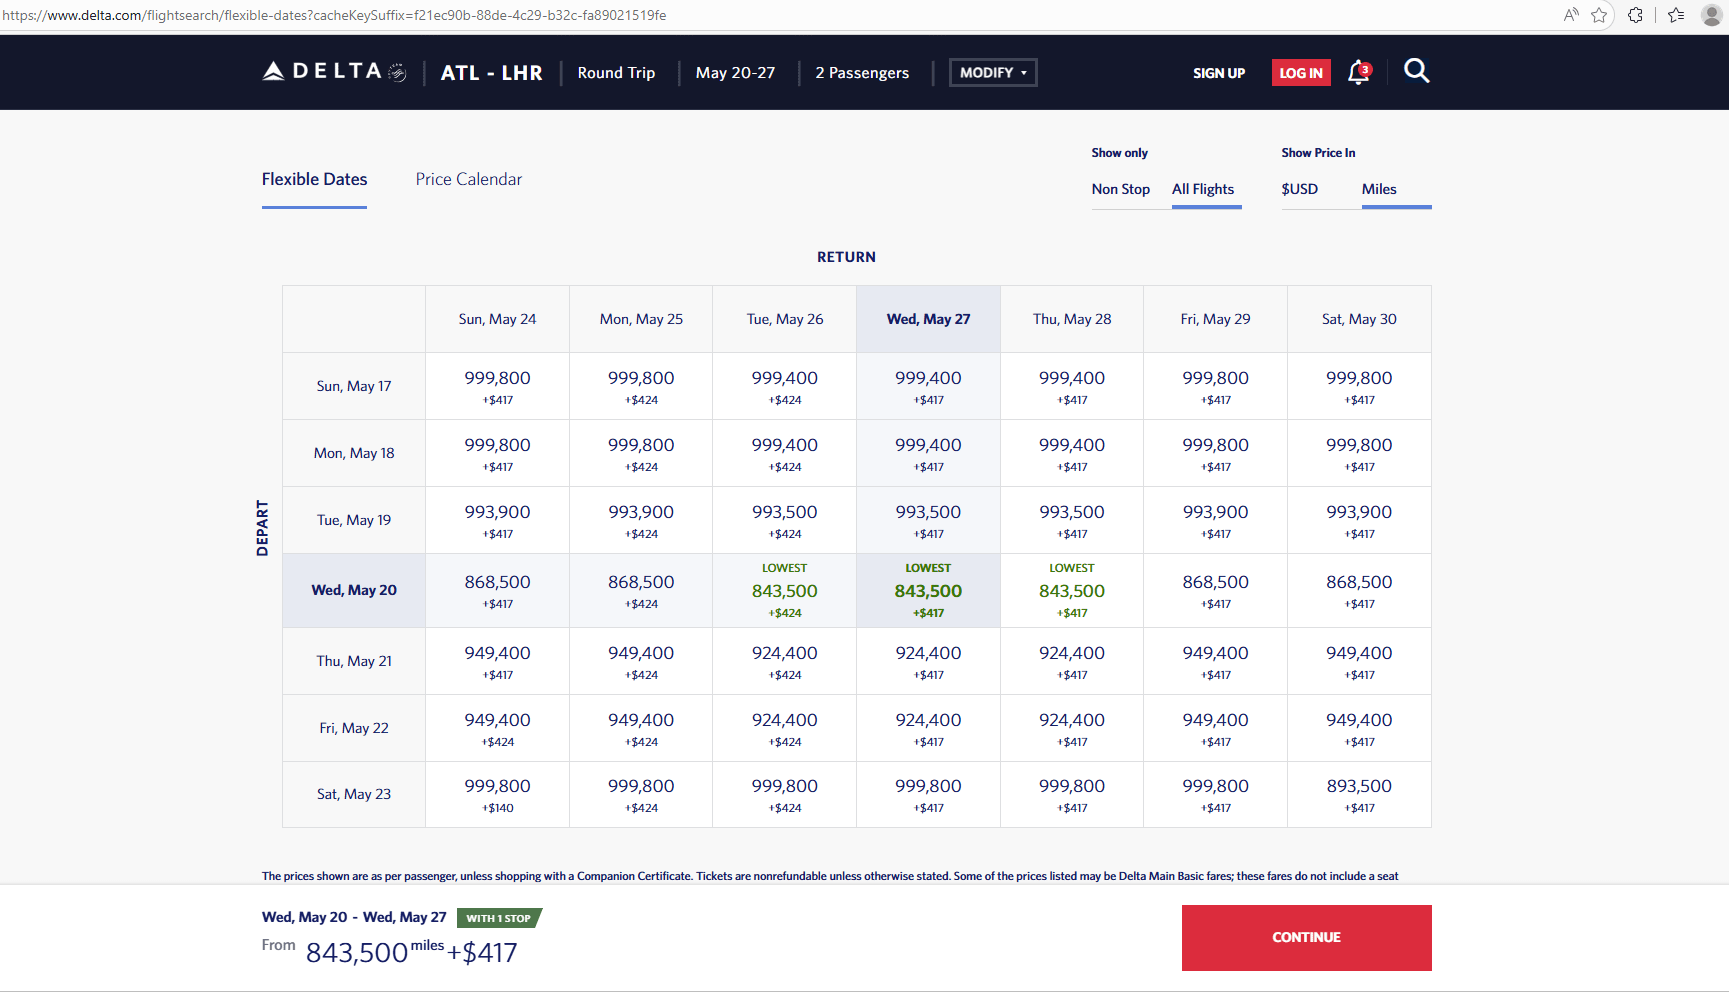
Task: Select Tue, May 26 return column header
Action: point(785,319)
